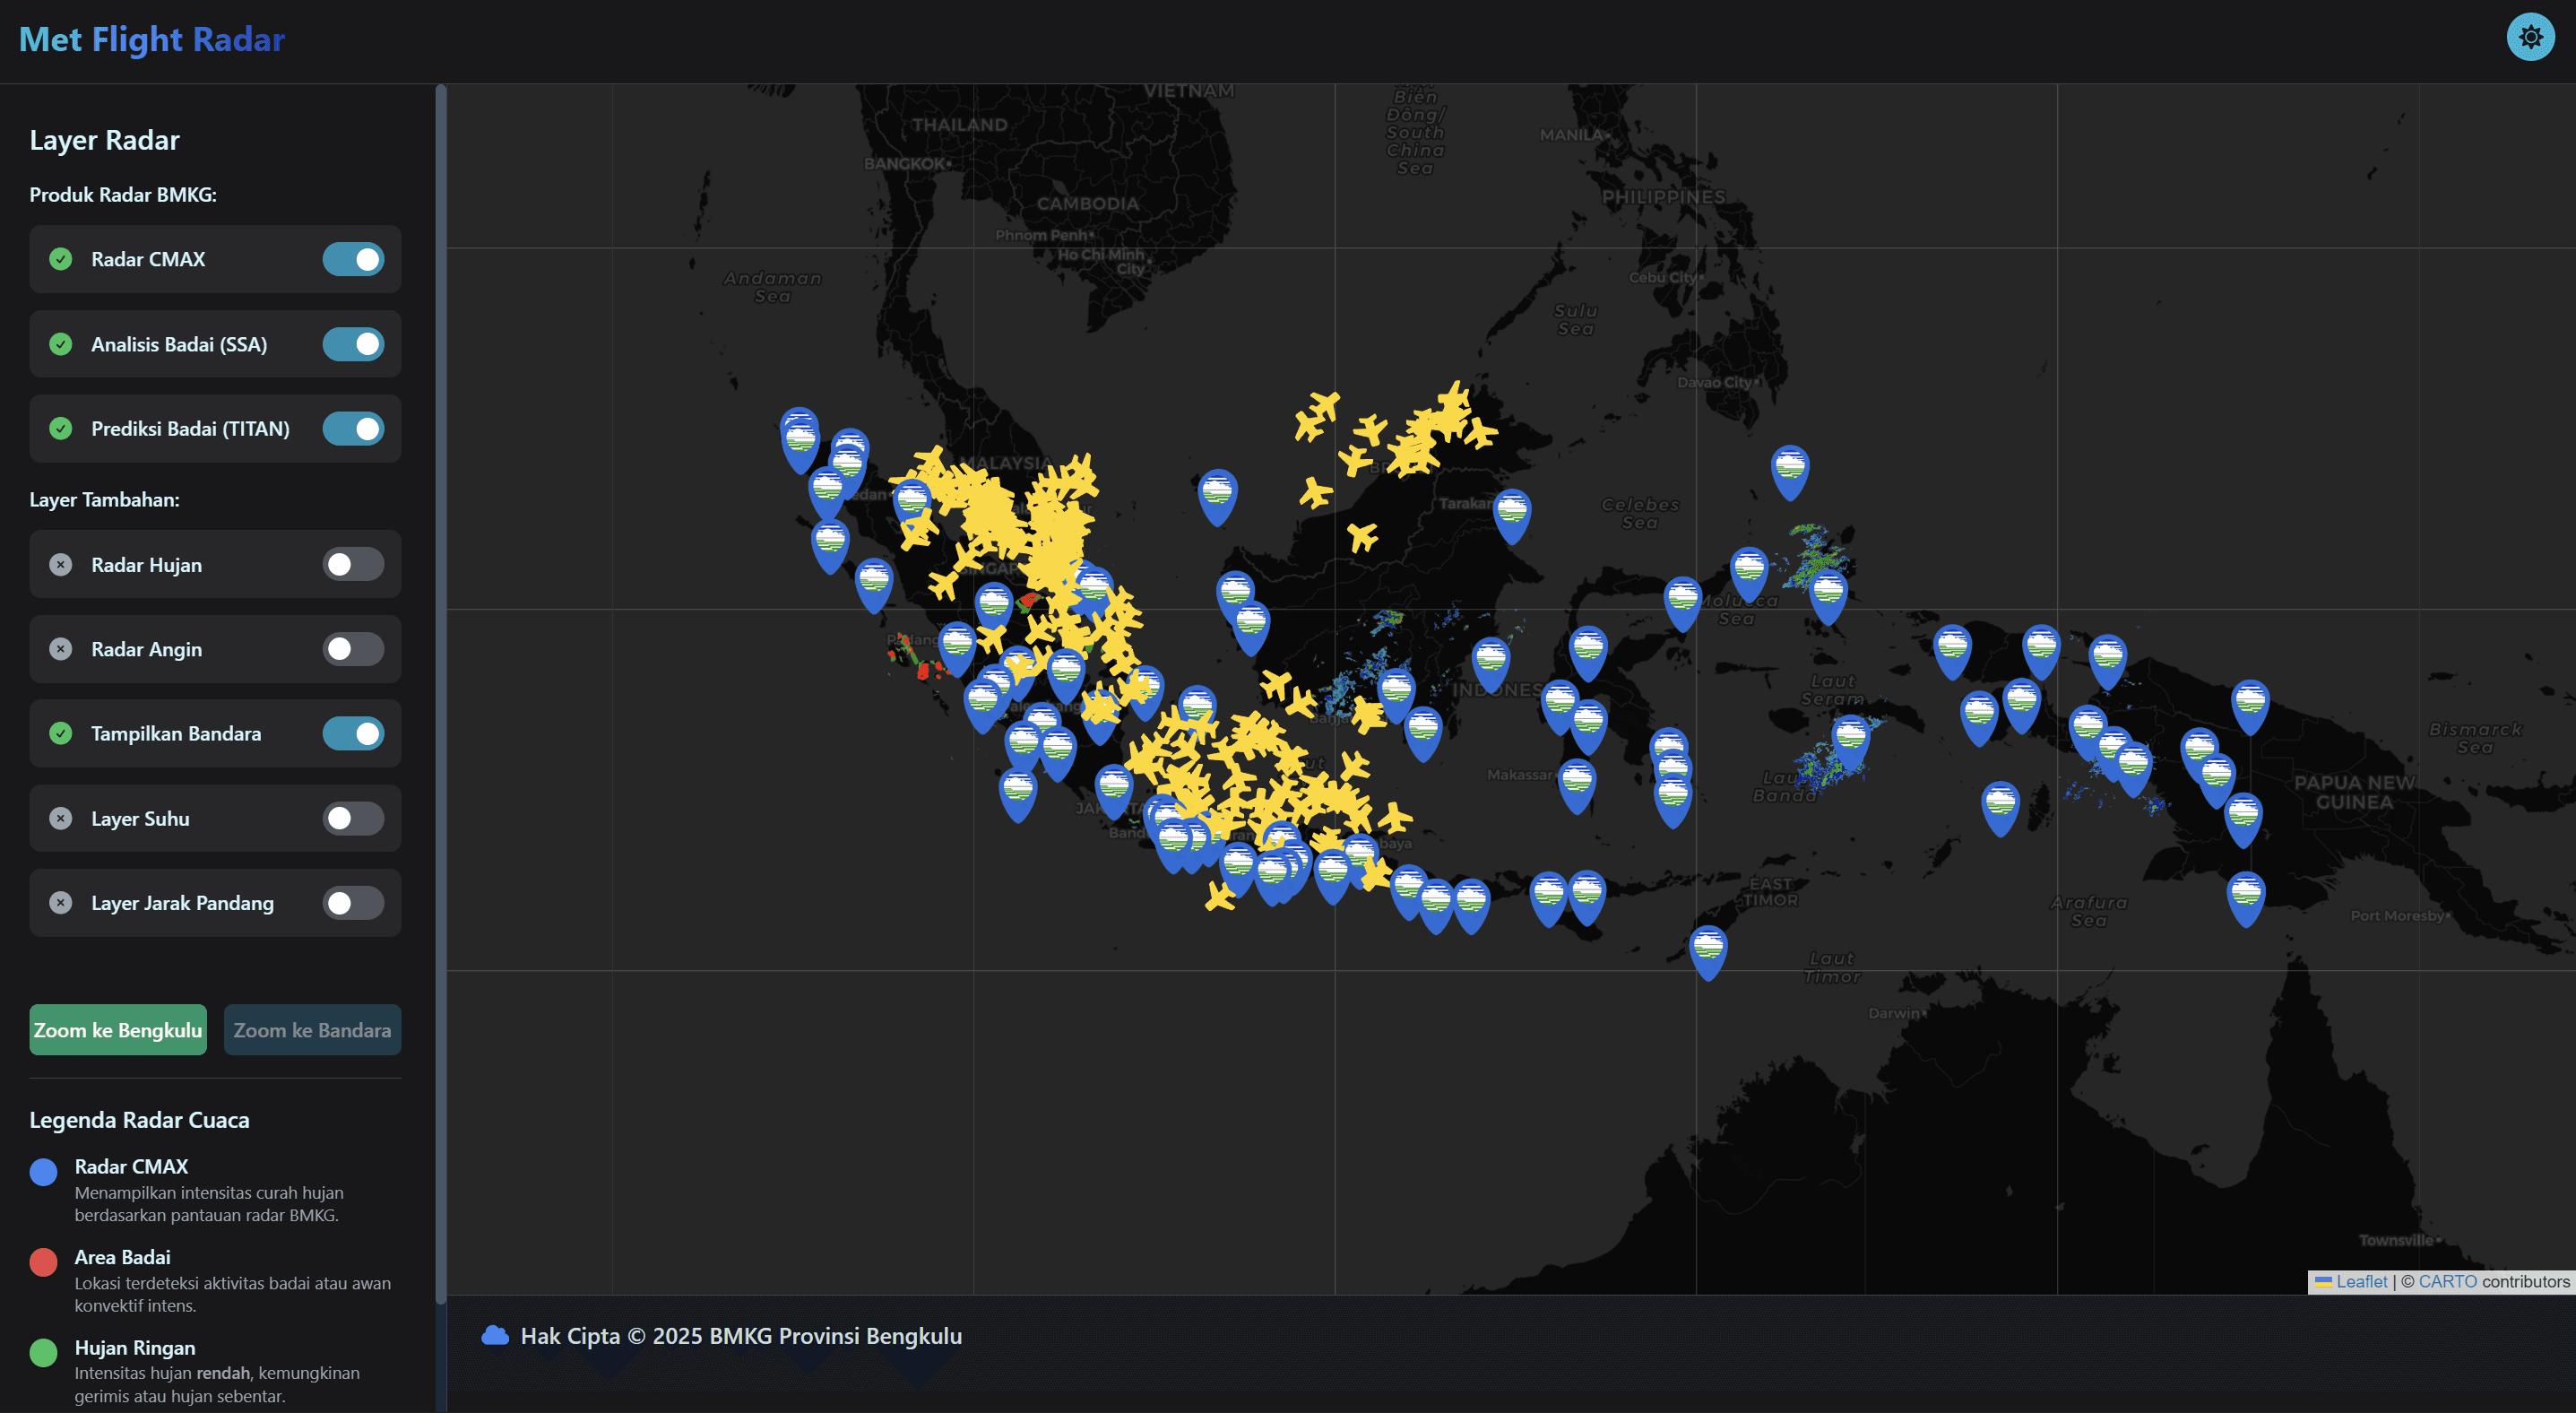
Task: Click the Zoom ke Bandara button
Action: 312,1029
